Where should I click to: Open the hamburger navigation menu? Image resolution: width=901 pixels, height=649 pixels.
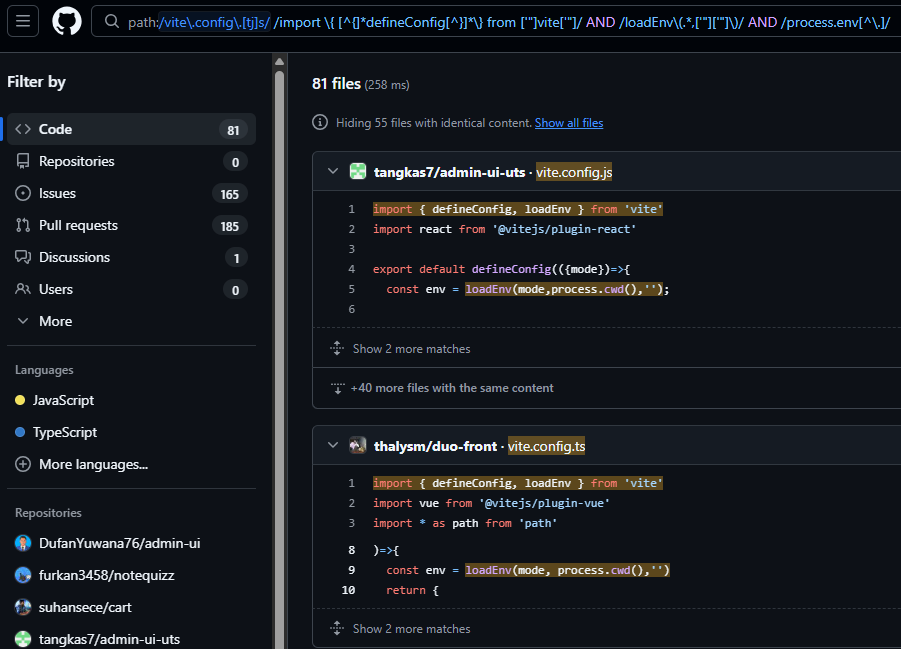pos(24,21)
